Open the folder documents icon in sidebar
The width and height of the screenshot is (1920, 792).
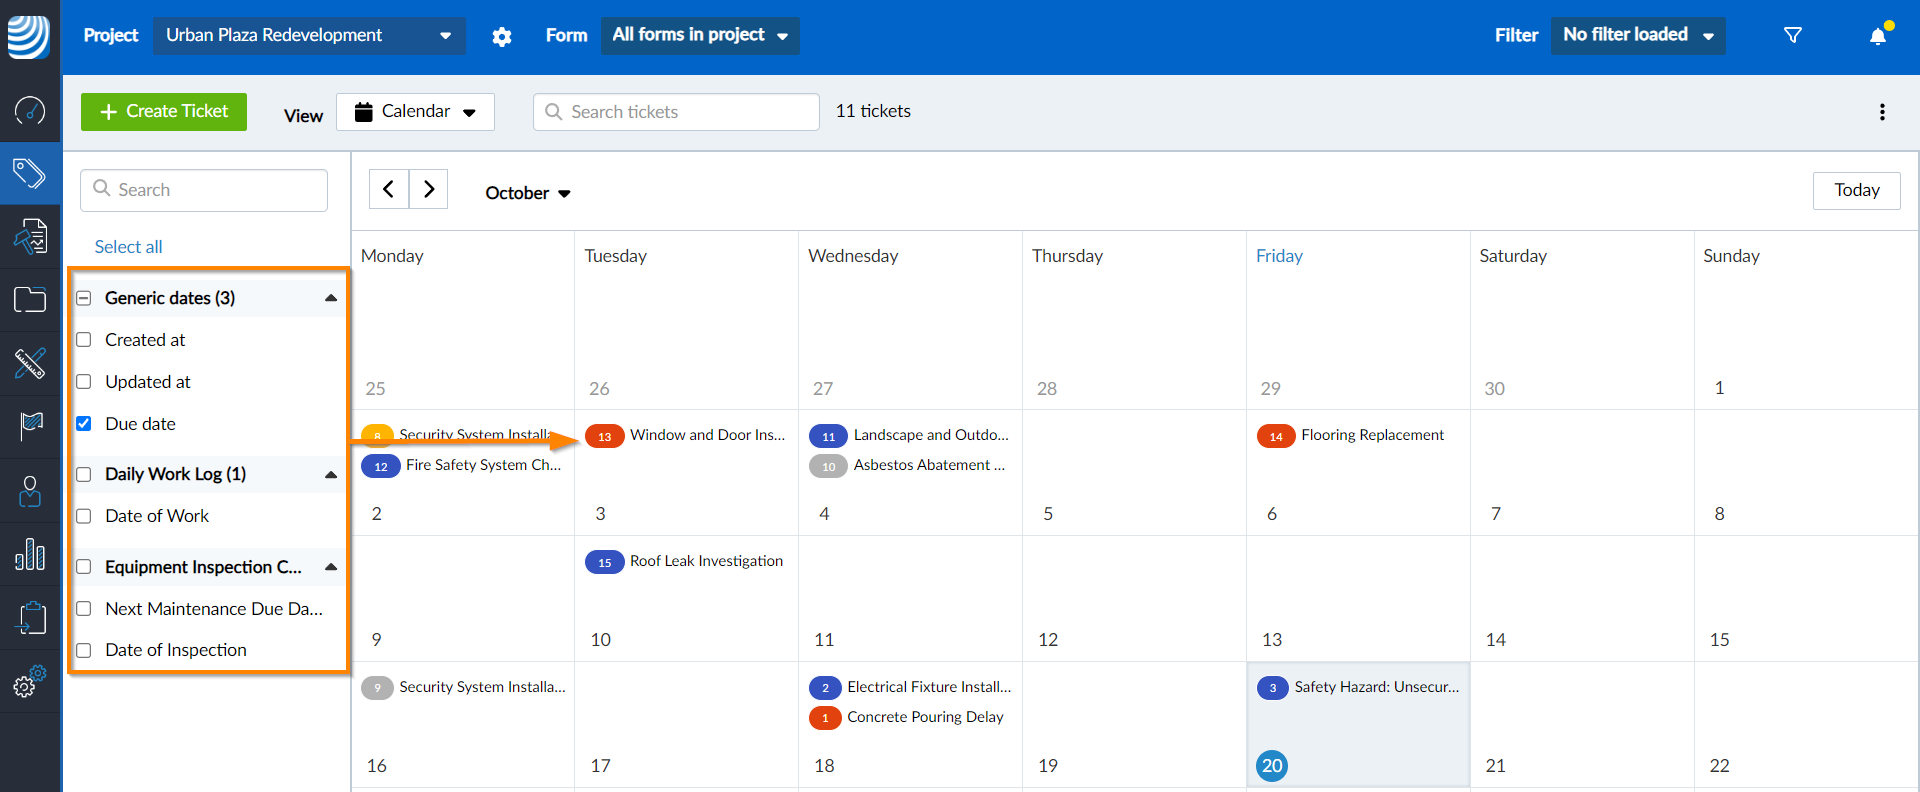30,300
